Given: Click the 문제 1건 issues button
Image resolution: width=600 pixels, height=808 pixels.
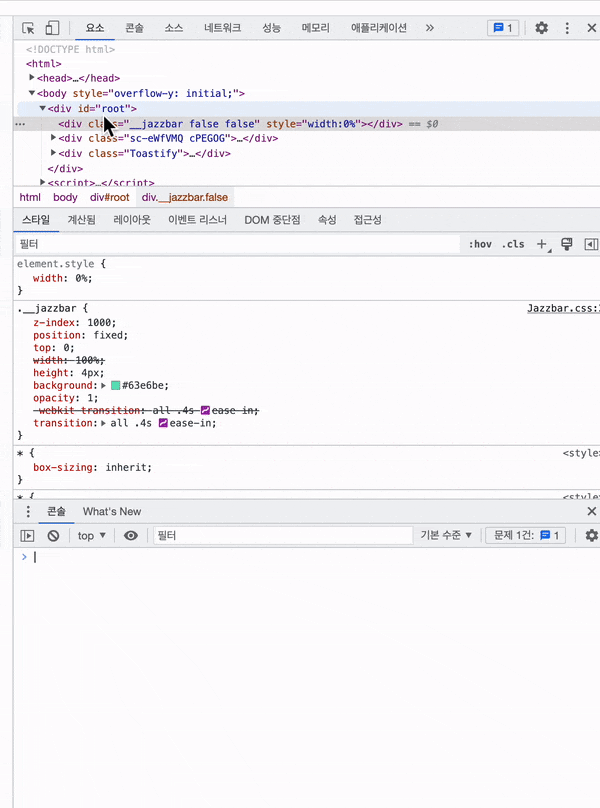Looking at the screenshot, I should 526,535.
